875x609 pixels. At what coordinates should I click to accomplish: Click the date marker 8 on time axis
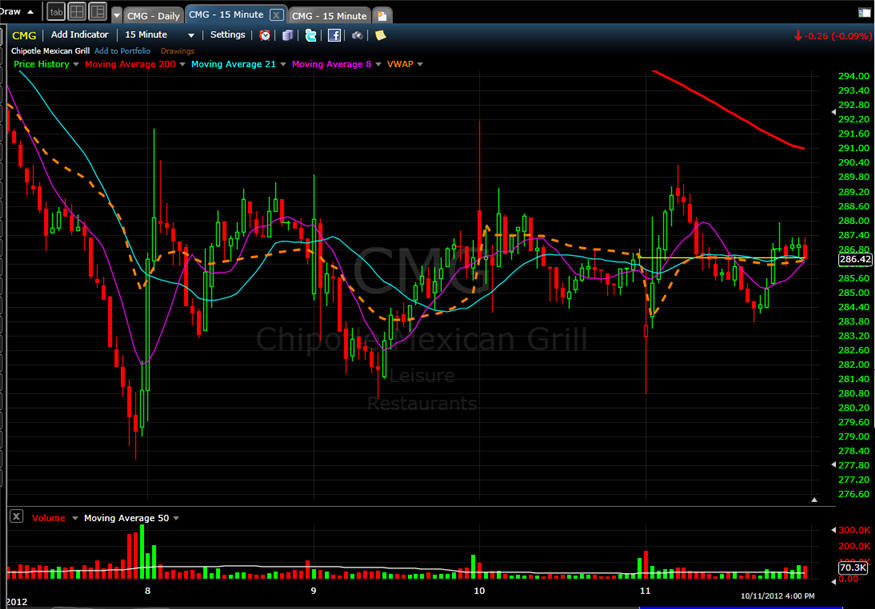[147, 591]
